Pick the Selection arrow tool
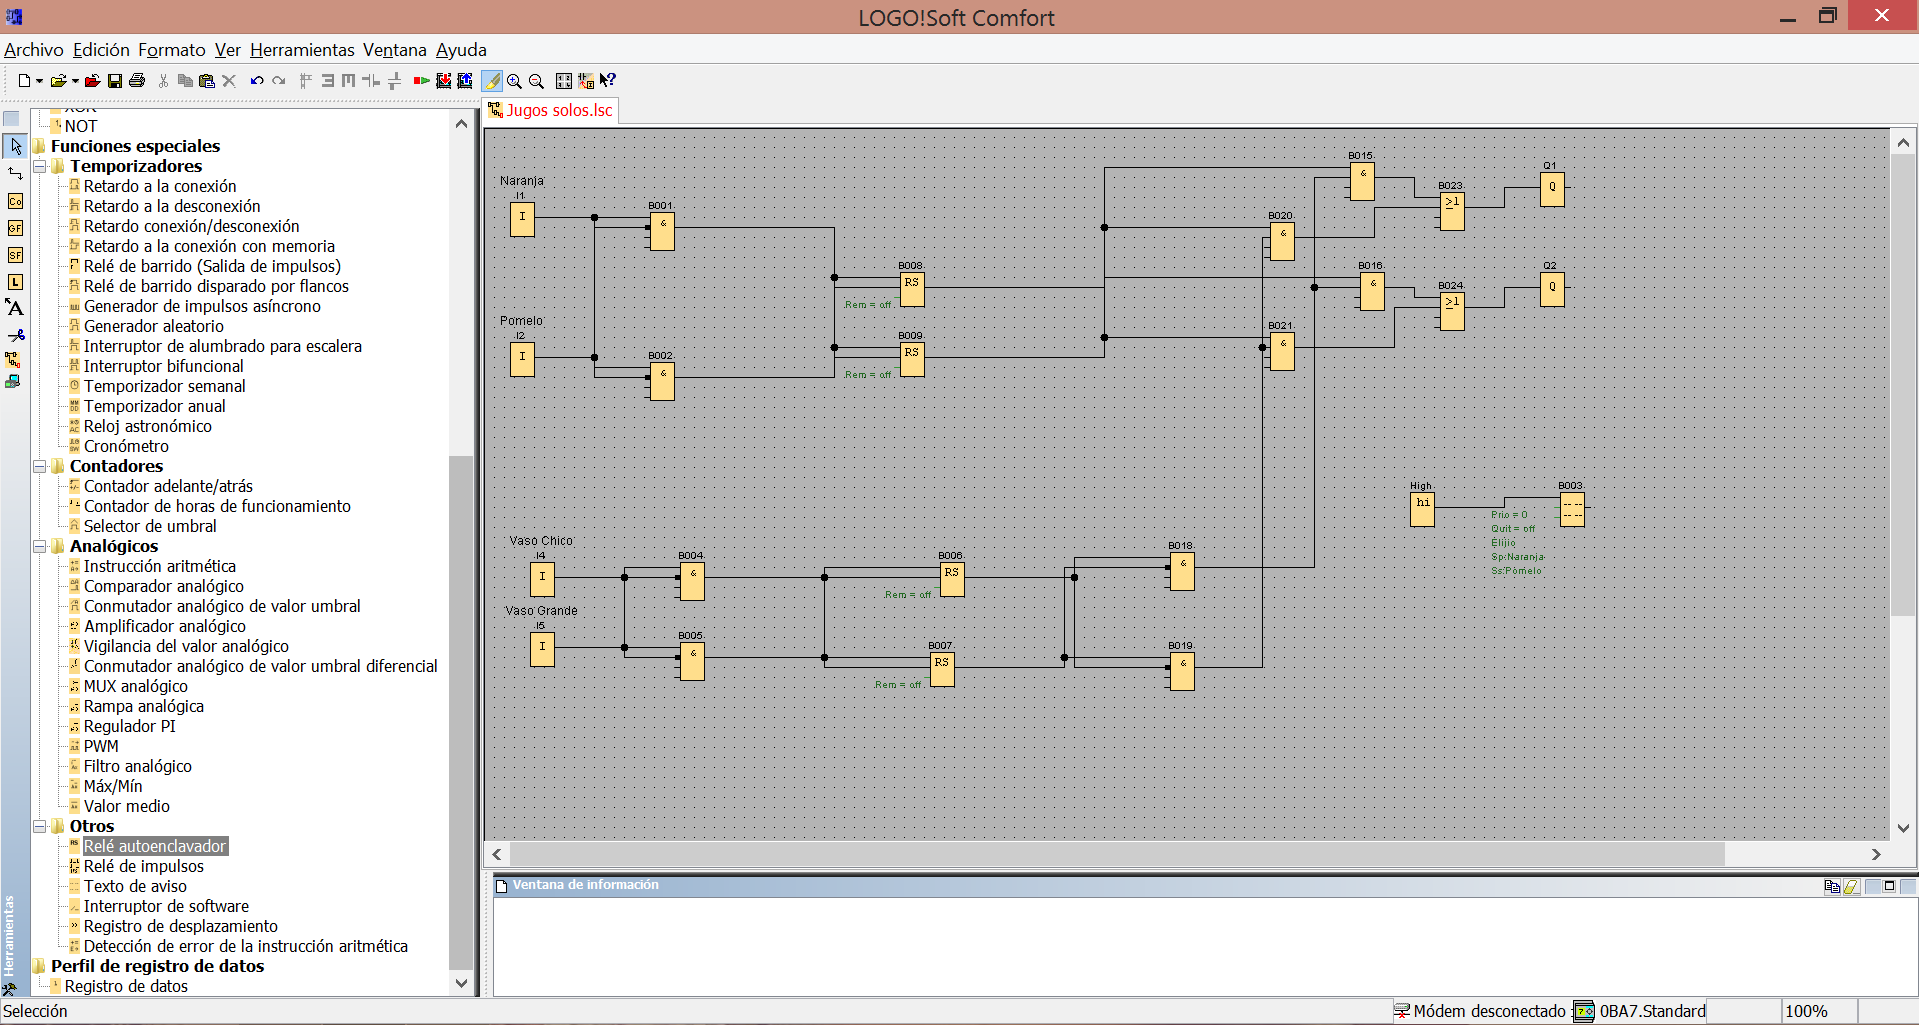 click(x=15, y=146)
